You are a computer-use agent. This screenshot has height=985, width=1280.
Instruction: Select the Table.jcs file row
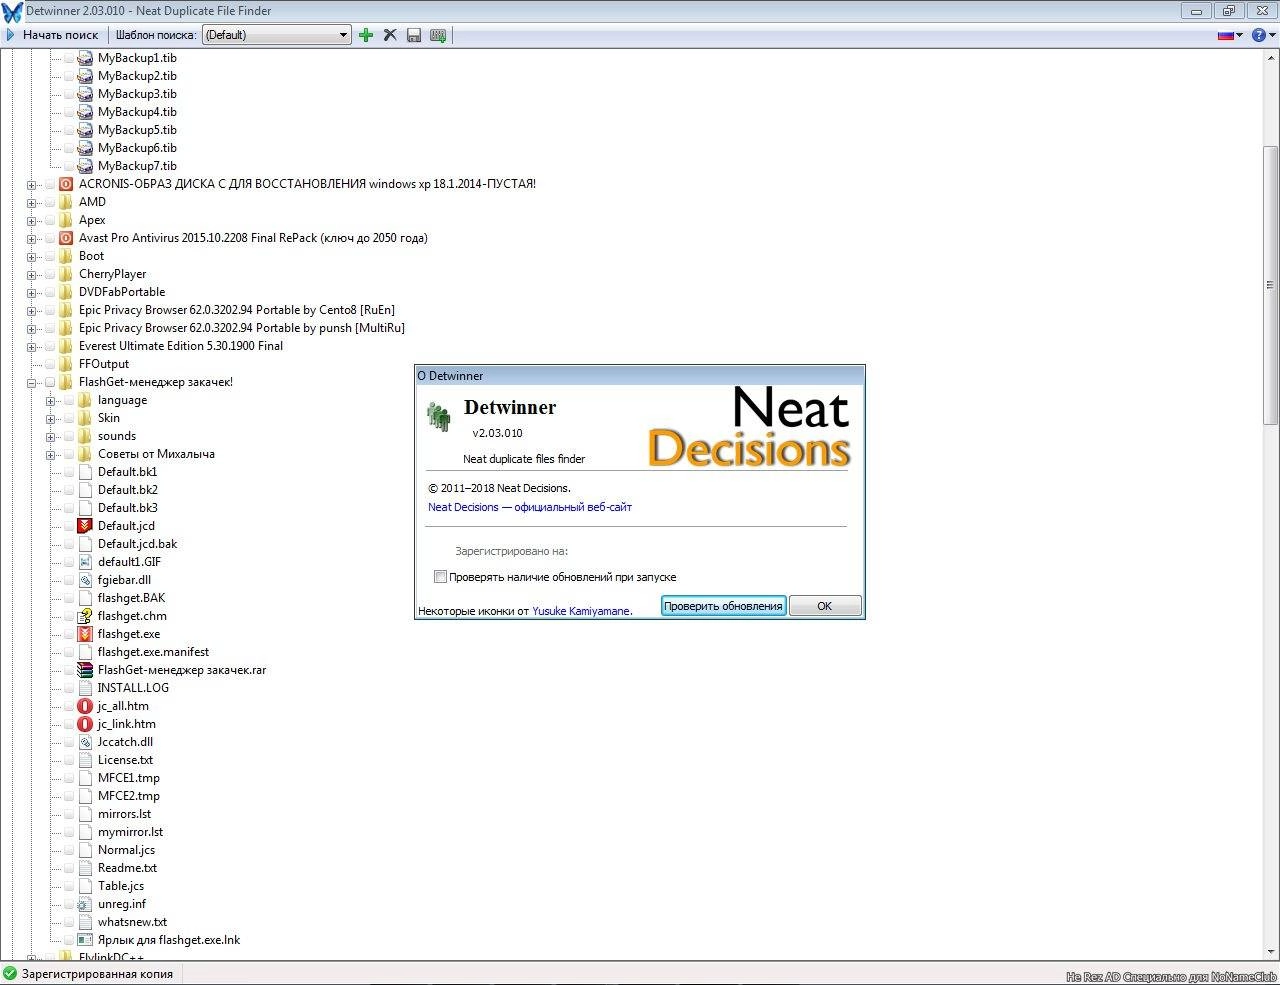coord(121,886)
